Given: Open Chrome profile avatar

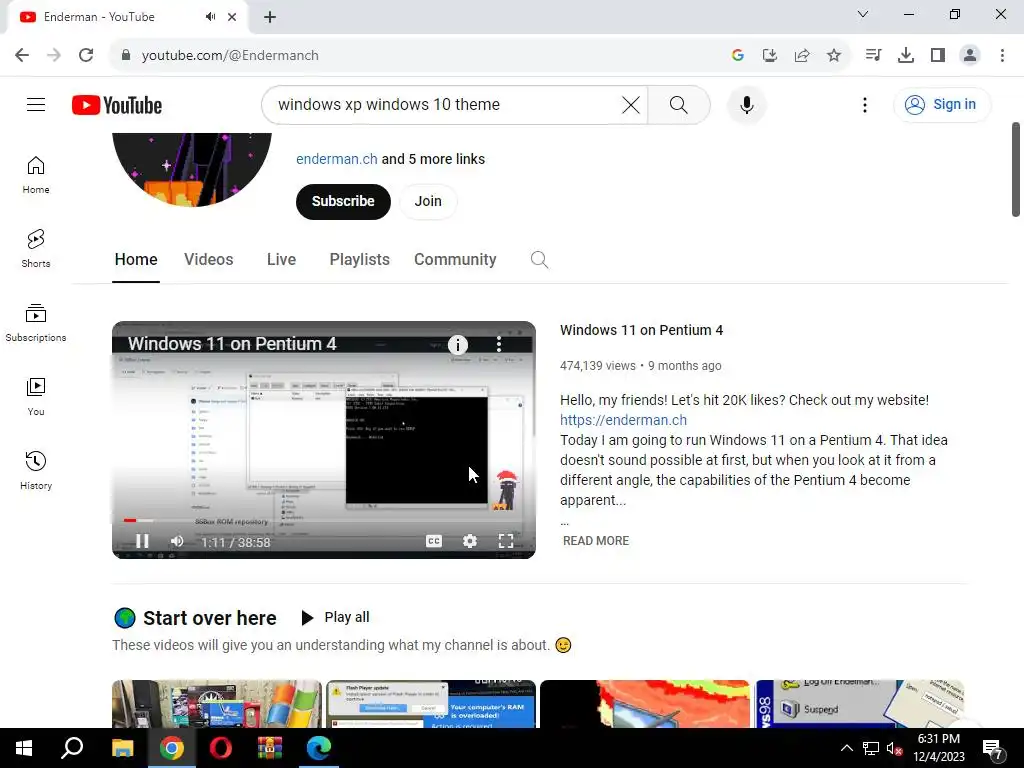Looking at the screenshot, I should pos(970,55).
